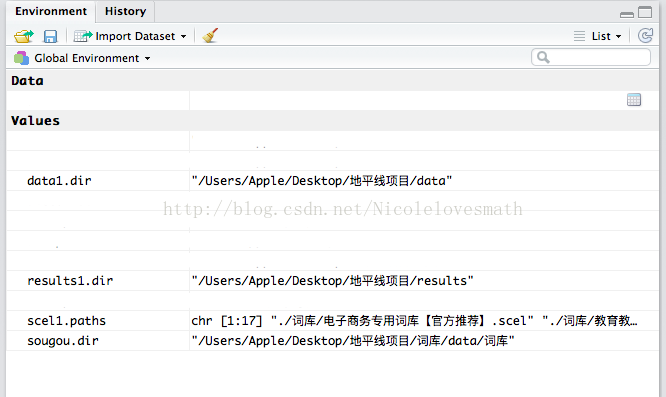Click the sougou.dir path value
The width and height of the screenshot is (666, 397).
(x=353, y=341)
